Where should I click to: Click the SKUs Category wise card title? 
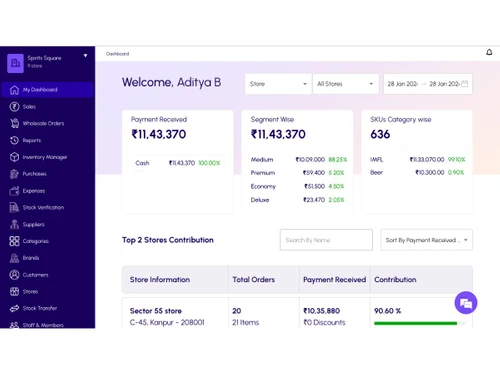pyautogui.click(x=401, y=119)
